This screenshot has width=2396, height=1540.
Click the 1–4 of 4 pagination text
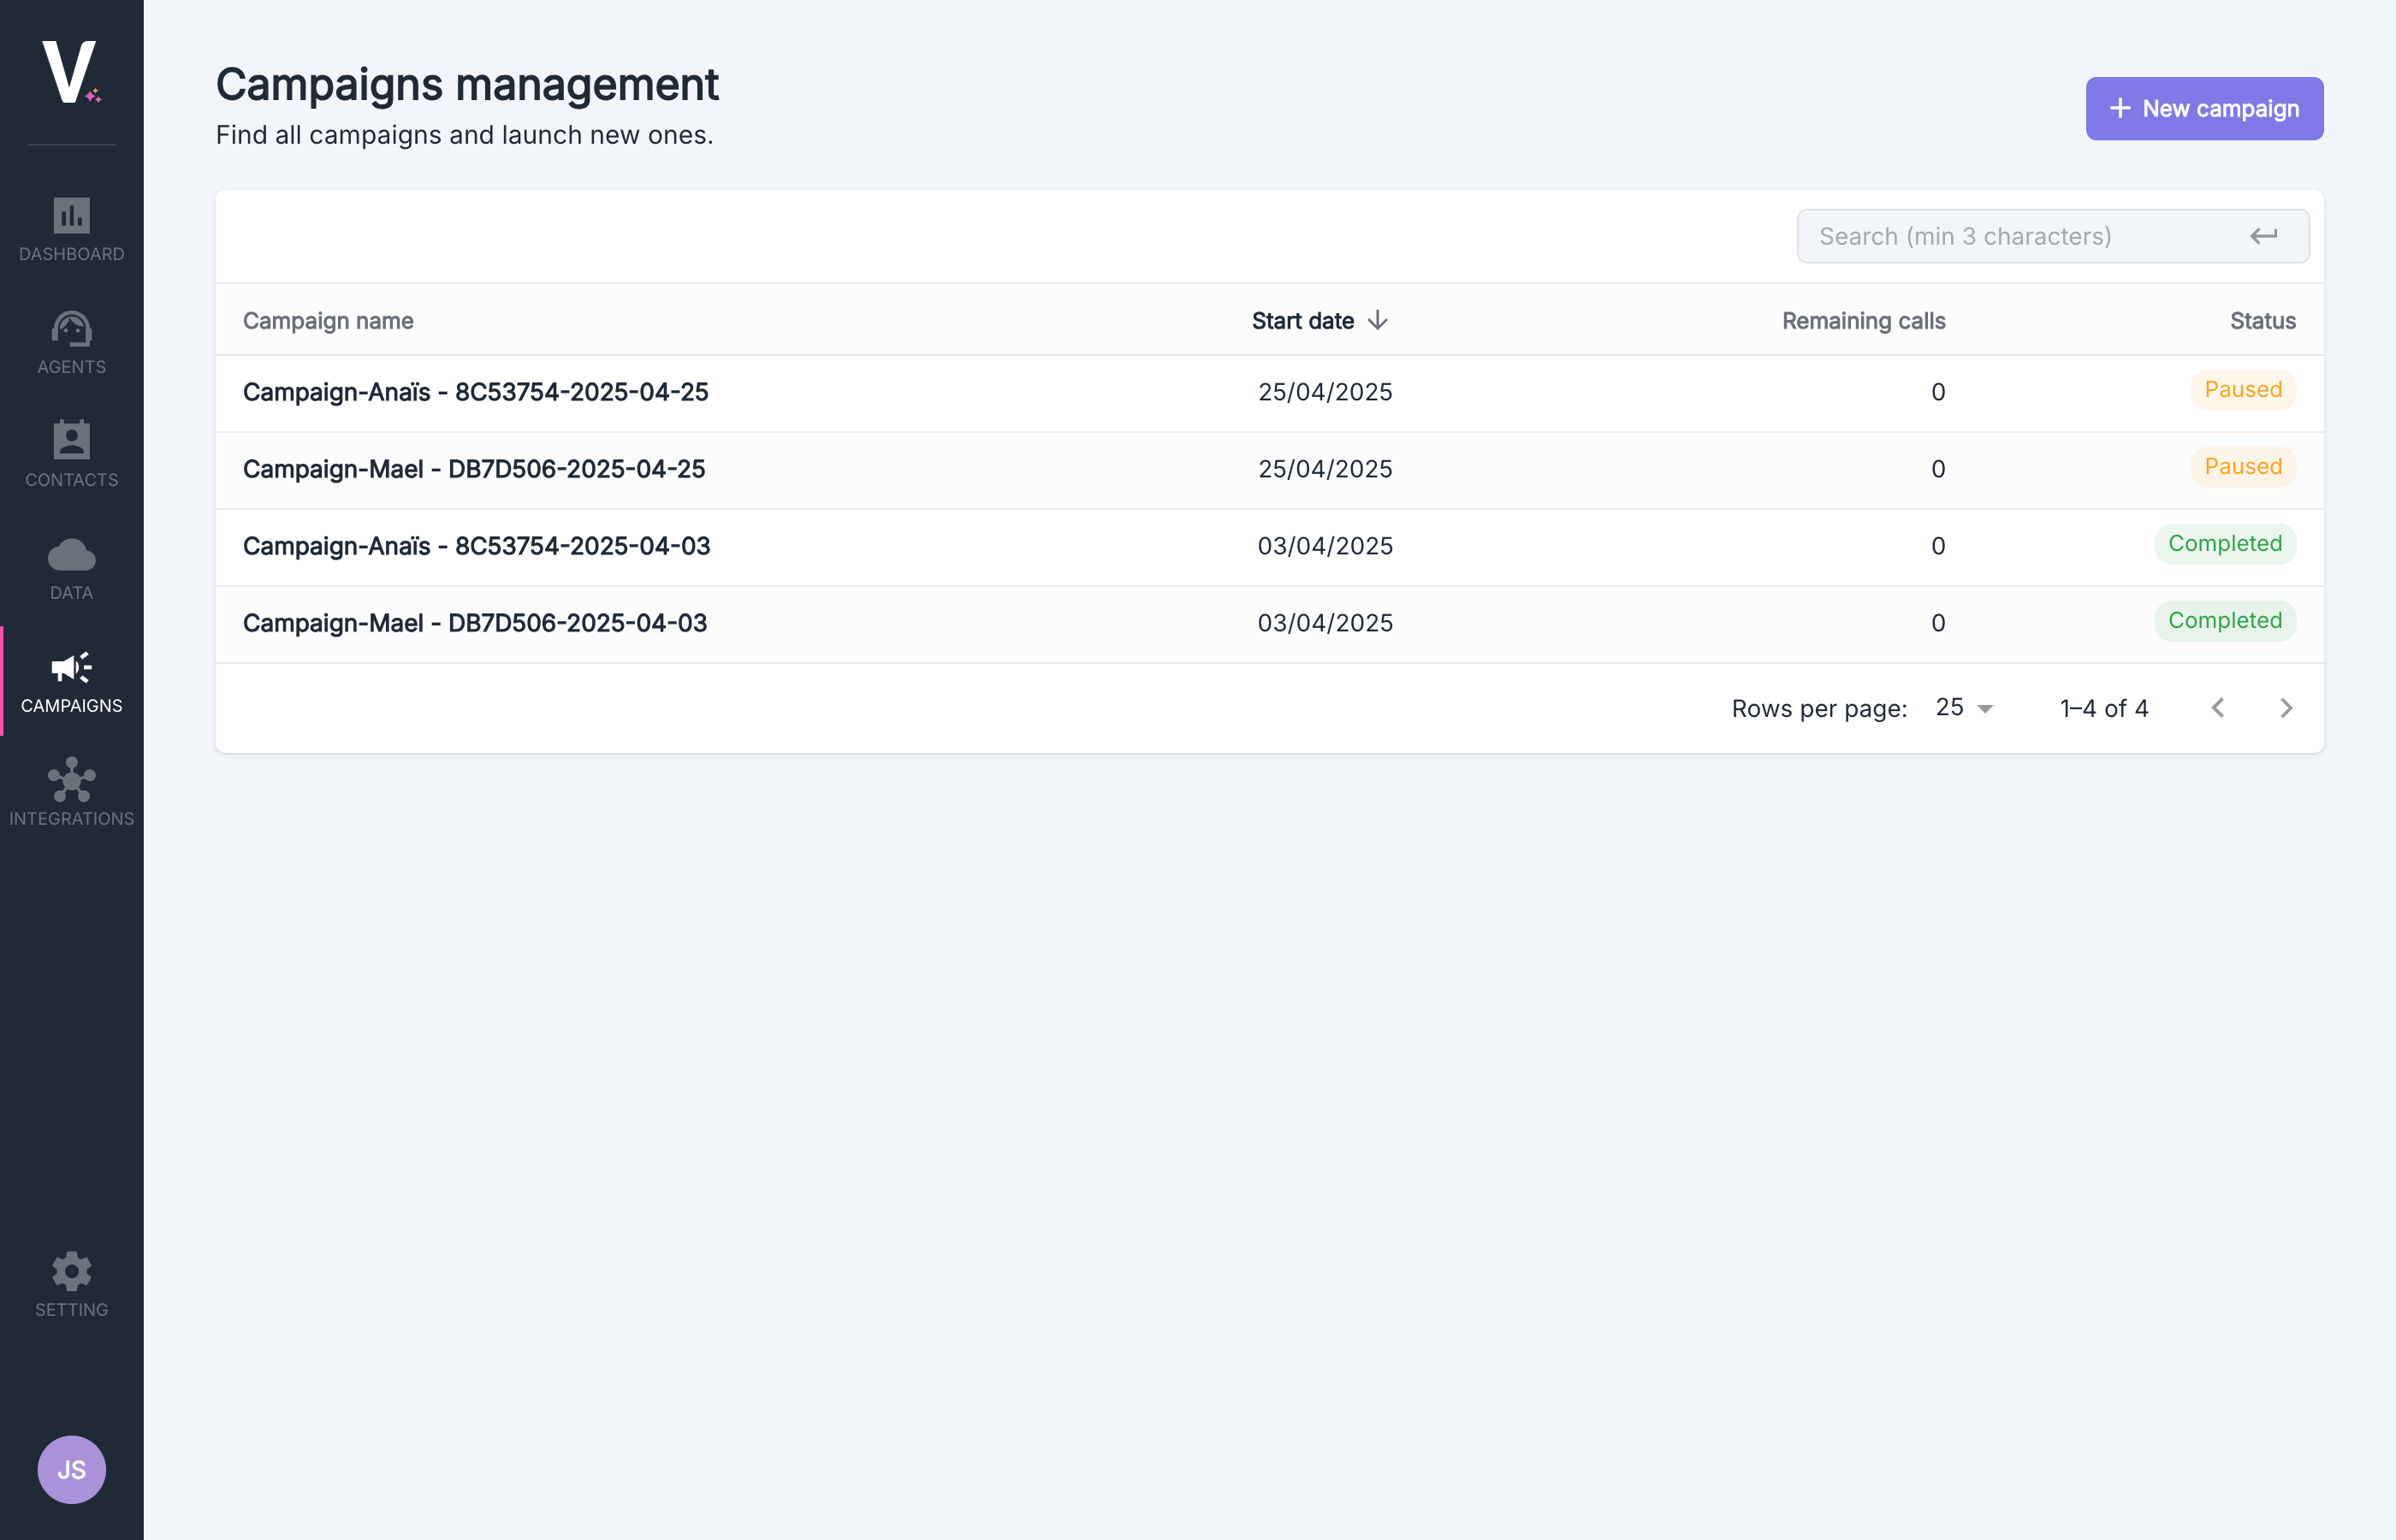click(x=2103, y=708)
